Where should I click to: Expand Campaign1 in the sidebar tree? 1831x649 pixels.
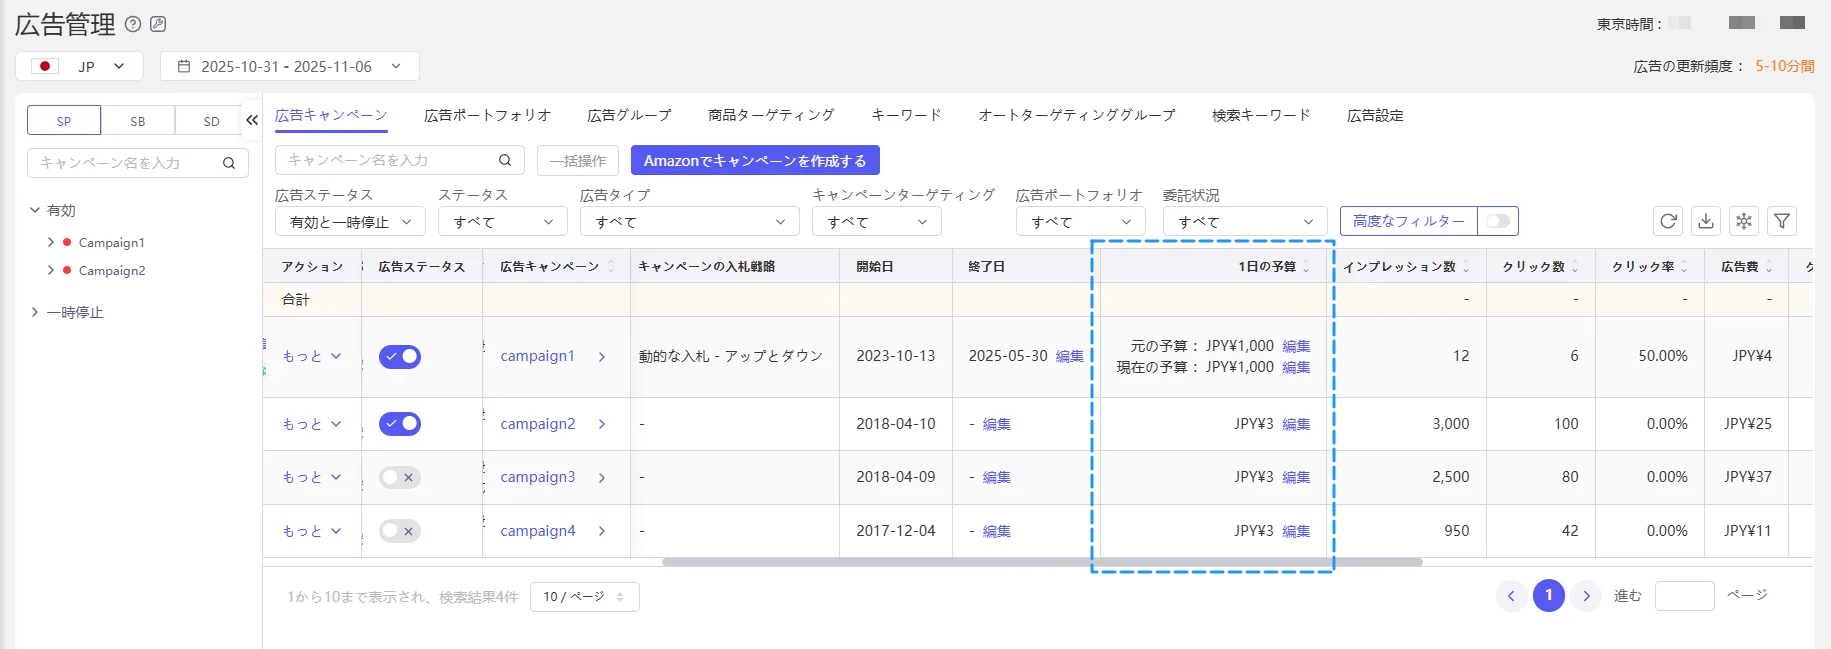tap(51, 242)
